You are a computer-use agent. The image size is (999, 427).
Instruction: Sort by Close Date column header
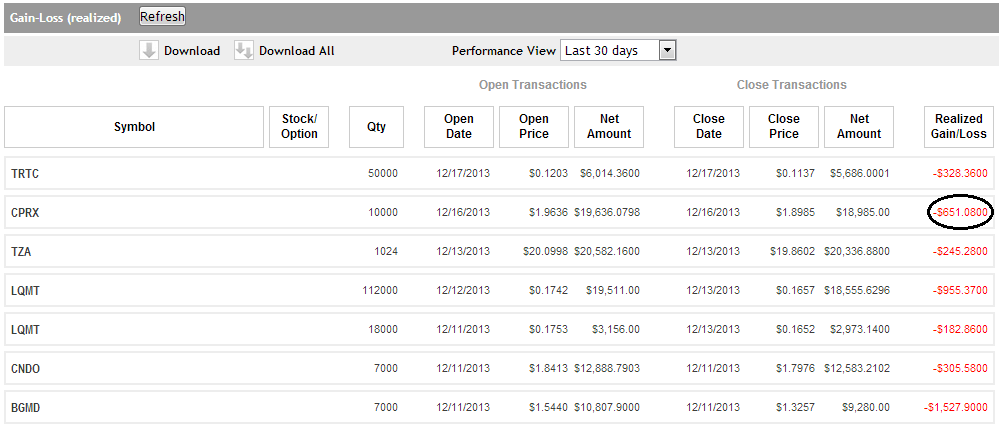[x=709, y=127]
